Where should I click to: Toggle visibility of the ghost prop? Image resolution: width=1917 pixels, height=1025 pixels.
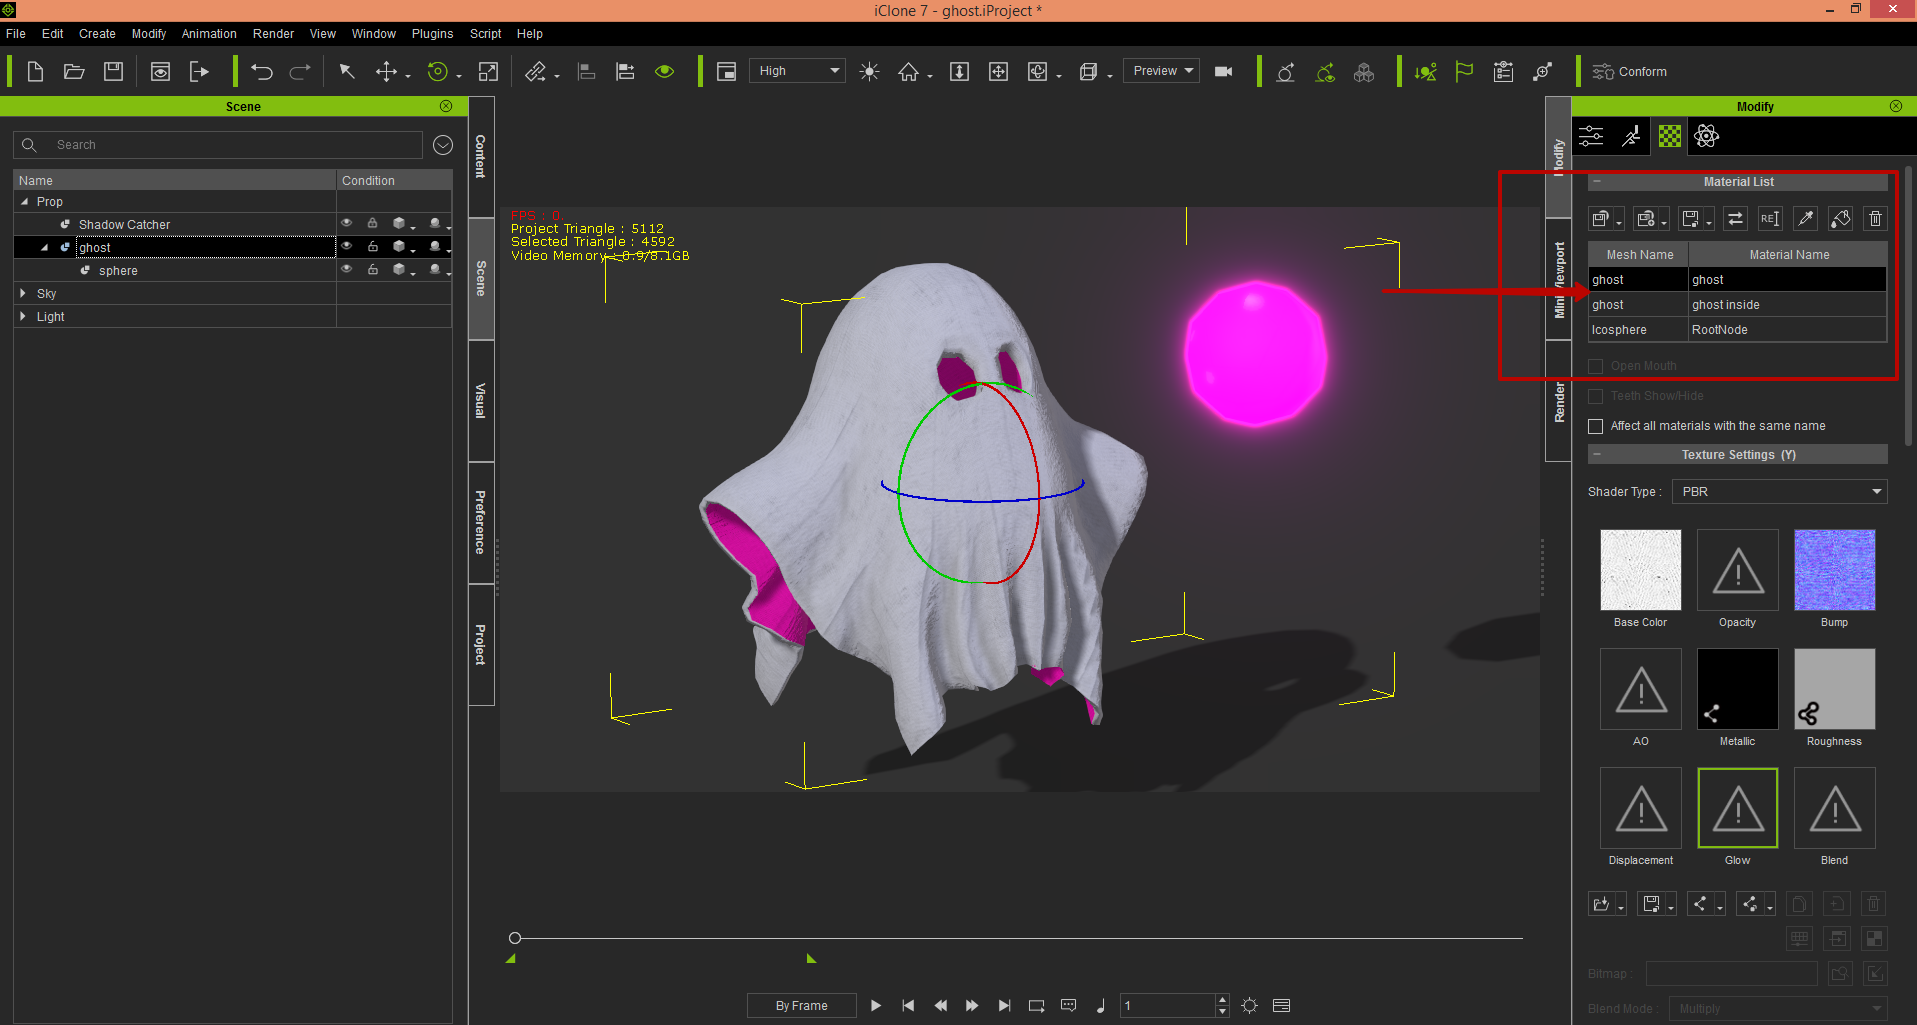point(346,246)
